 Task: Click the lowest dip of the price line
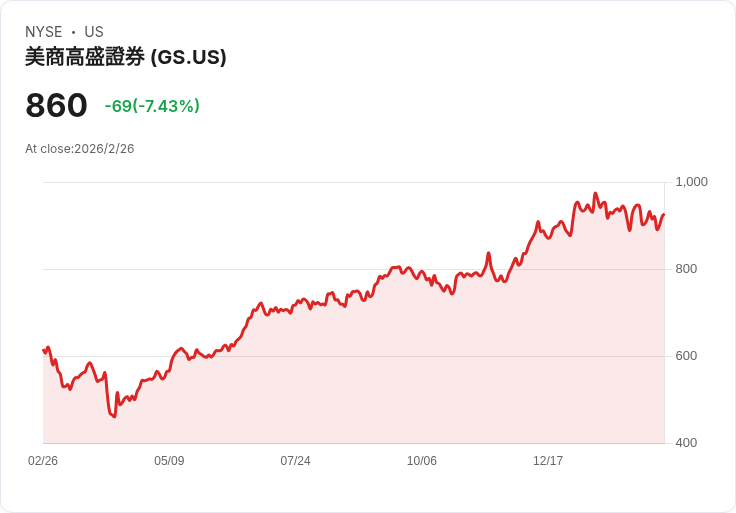pos(114,415)
